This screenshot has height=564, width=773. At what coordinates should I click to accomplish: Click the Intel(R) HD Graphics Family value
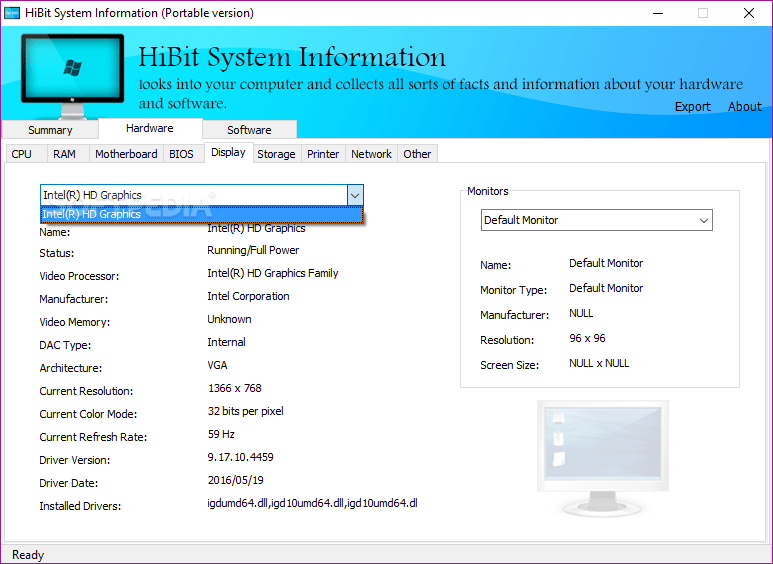(x=273, y=273)
